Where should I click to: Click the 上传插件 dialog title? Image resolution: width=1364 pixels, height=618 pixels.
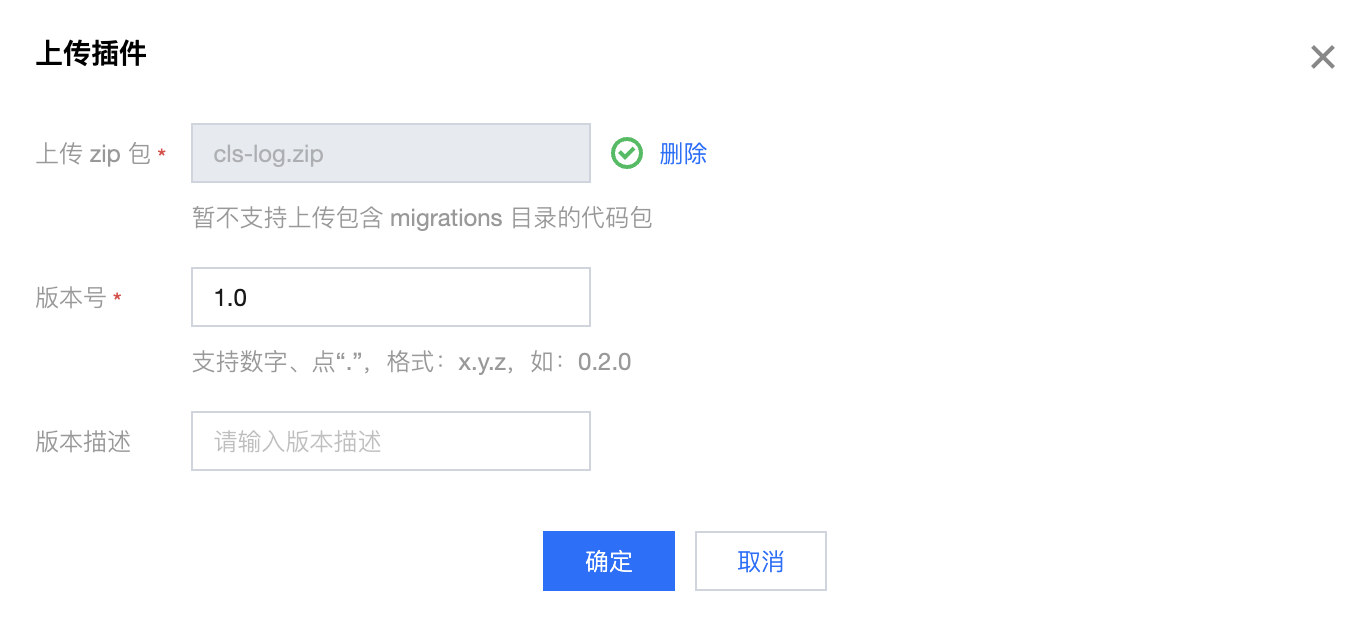pyautogui.click(x=91, y=53)
